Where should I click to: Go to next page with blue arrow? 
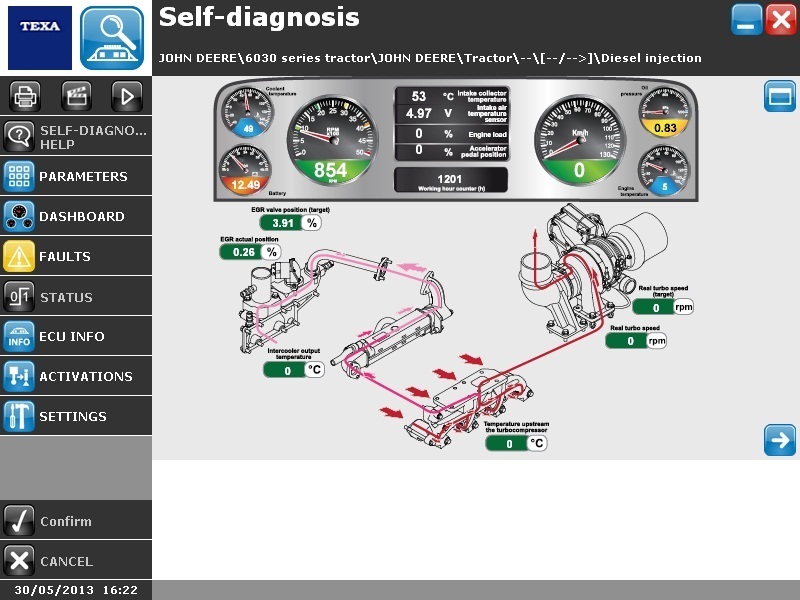(779, 440)
